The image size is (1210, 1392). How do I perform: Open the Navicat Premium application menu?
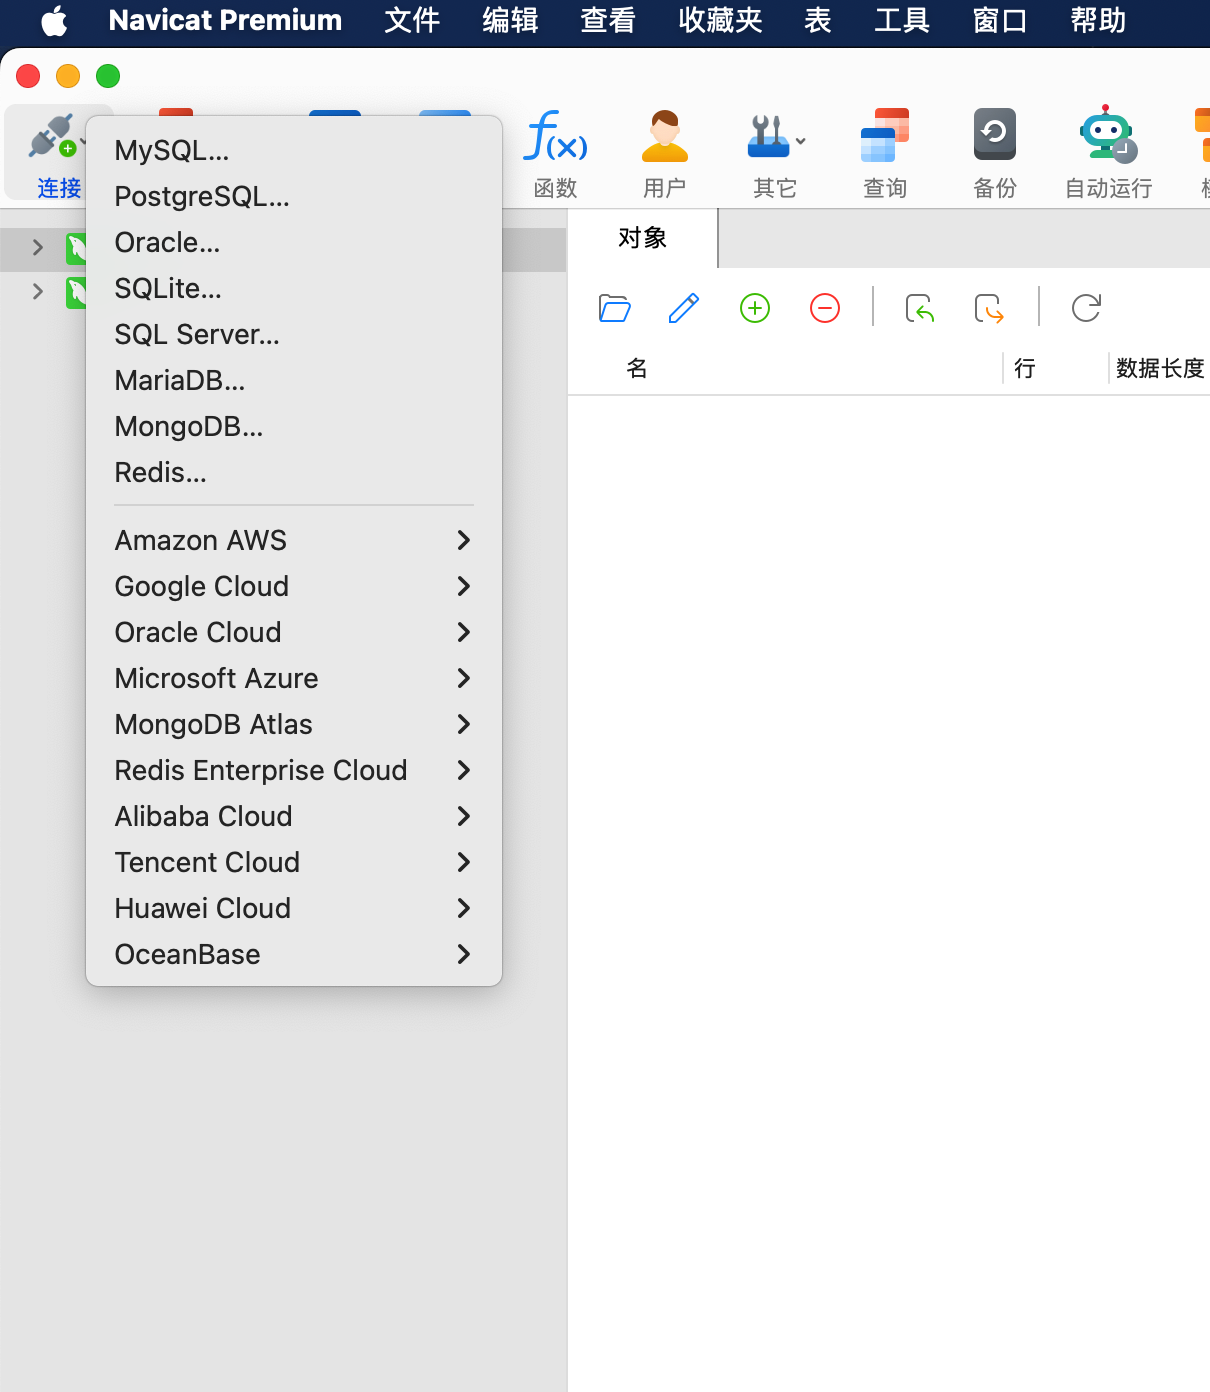pos(225,21)
